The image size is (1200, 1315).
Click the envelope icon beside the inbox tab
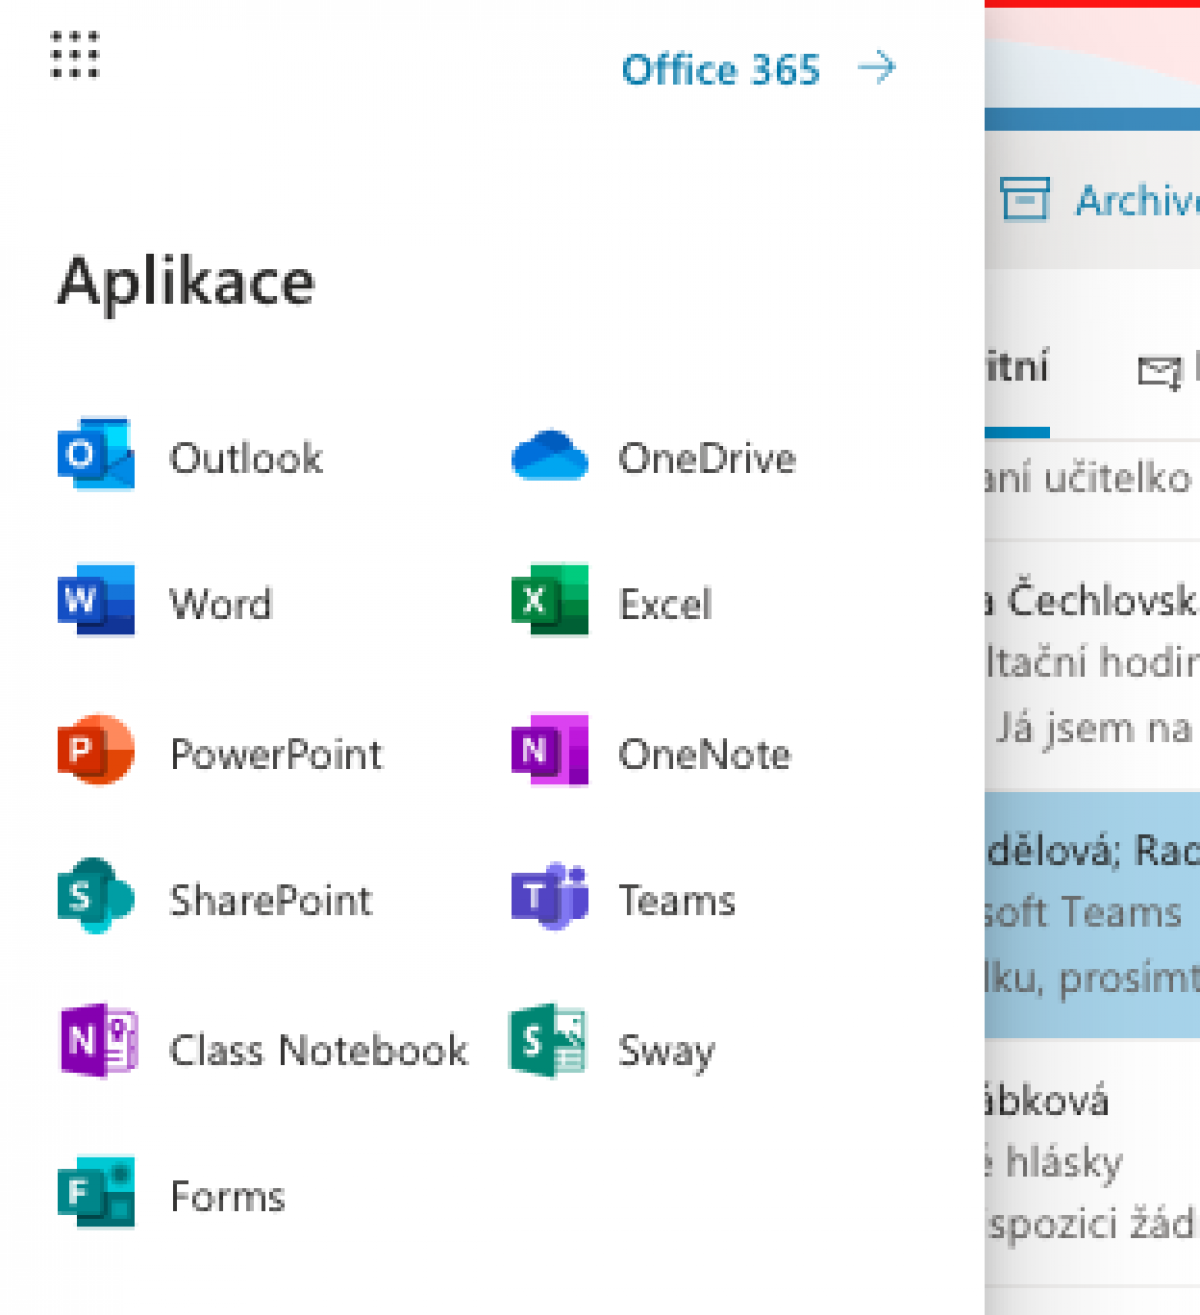[x=1160, y=371]
